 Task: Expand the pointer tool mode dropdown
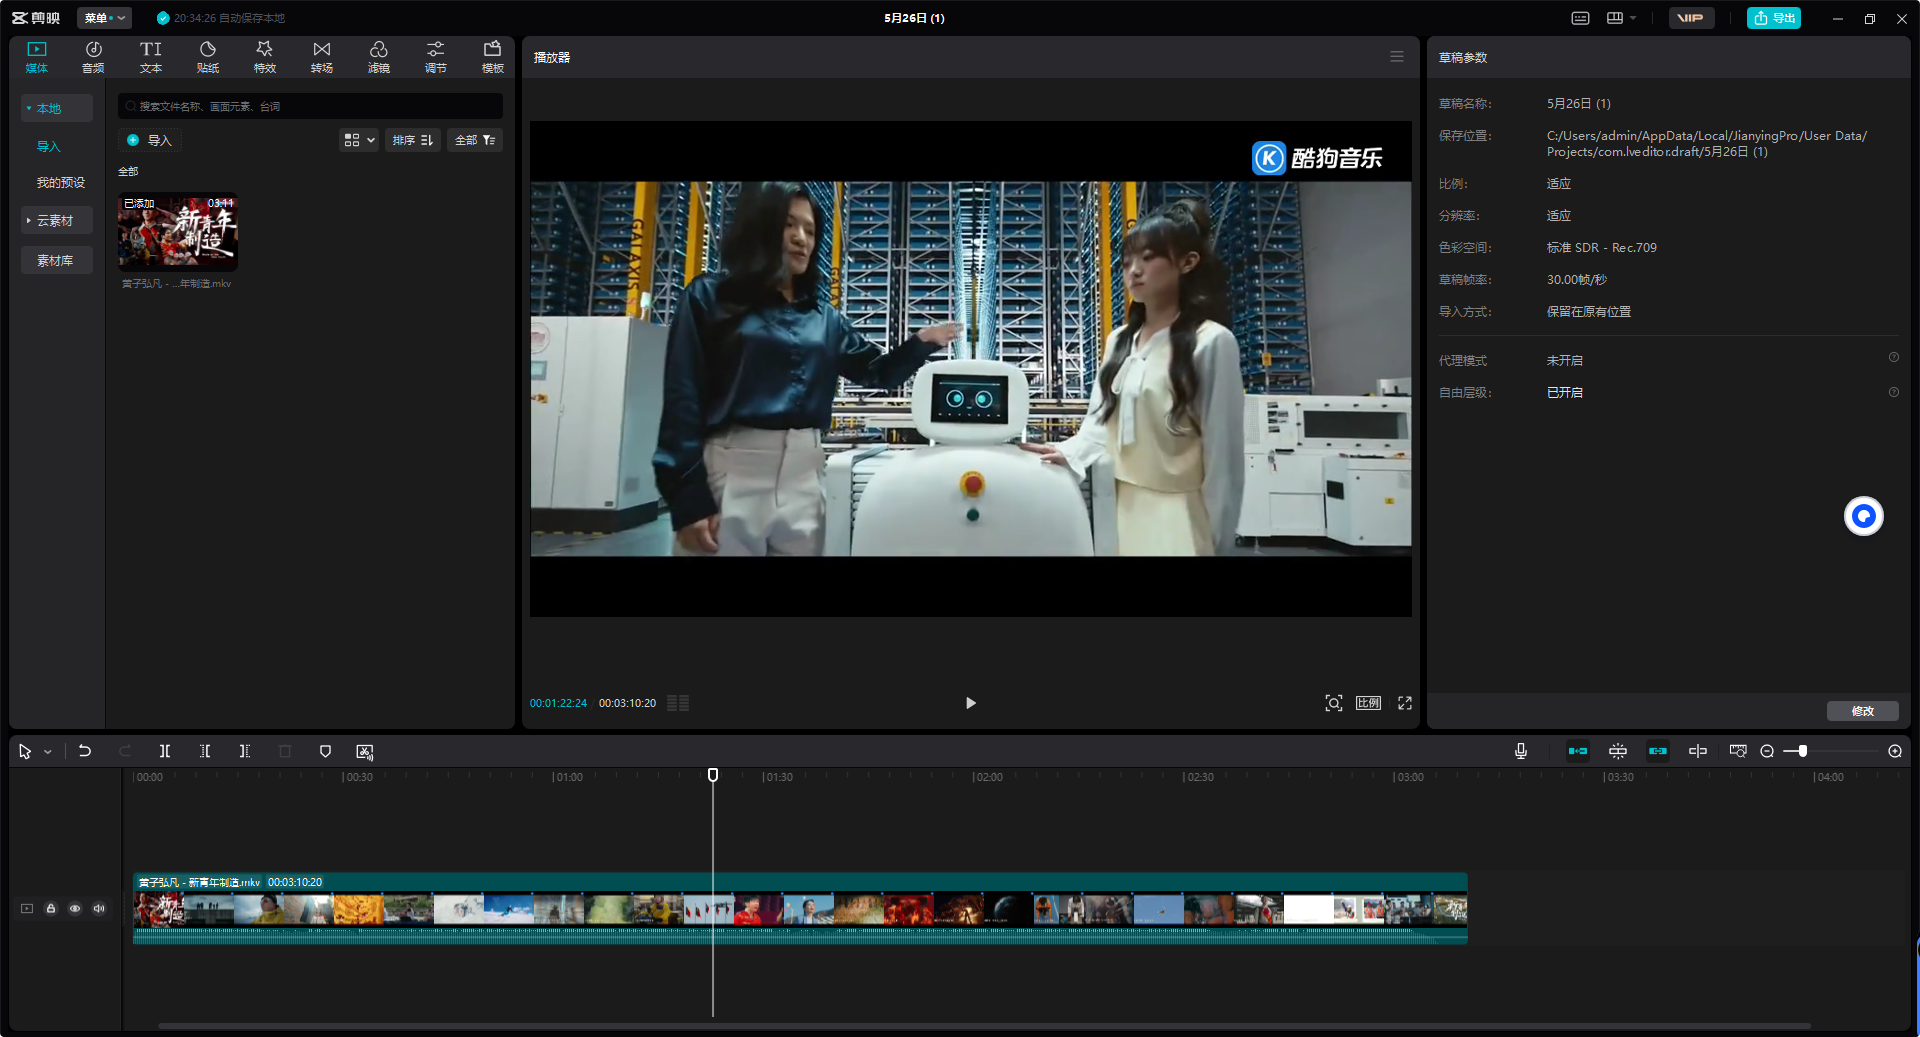(x=47, y=752)
